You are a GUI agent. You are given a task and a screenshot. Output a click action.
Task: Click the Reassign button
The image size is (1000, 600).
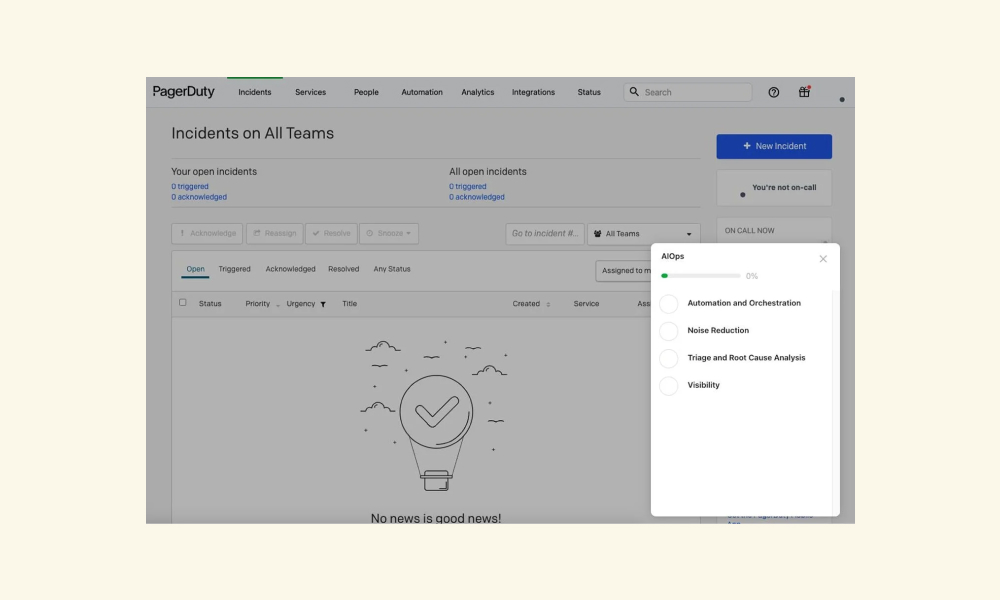click(x=275, y=233)
